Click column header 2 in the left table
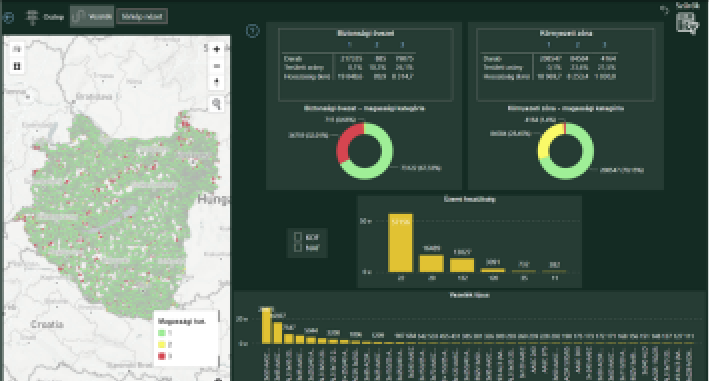 pos(377,45)
